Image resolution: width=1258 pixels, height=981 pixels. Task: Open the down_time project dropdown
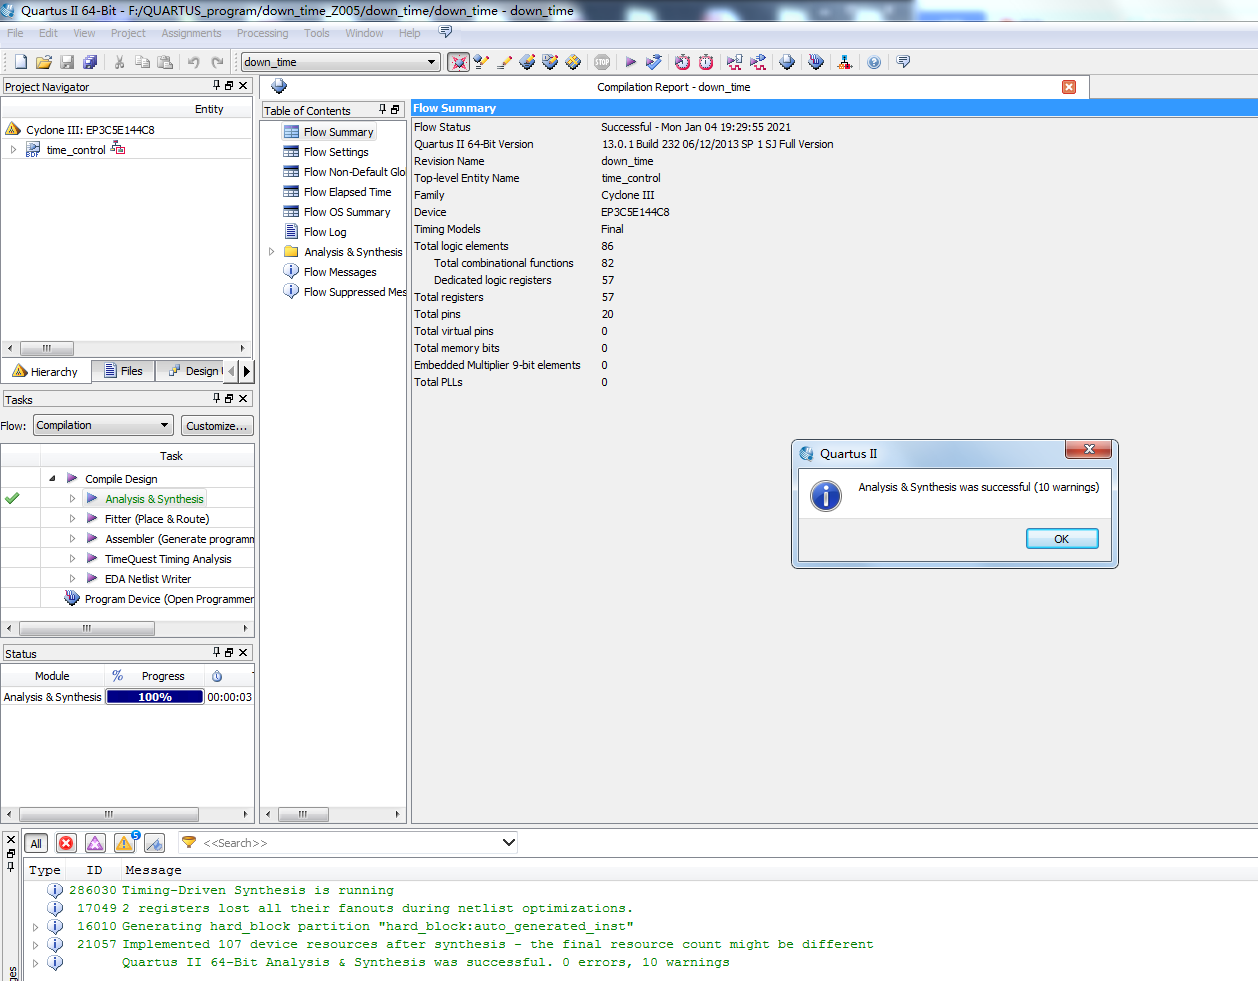(432, 62)
